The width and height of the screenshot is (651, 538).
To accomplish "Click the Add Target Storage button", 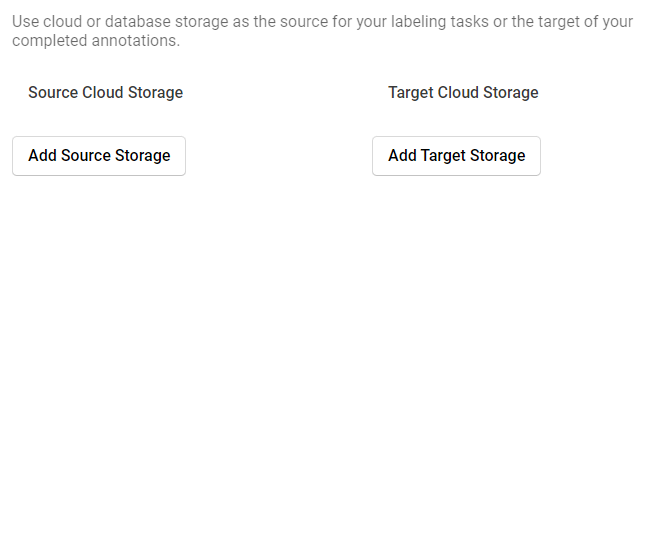I will coord(456,156).
